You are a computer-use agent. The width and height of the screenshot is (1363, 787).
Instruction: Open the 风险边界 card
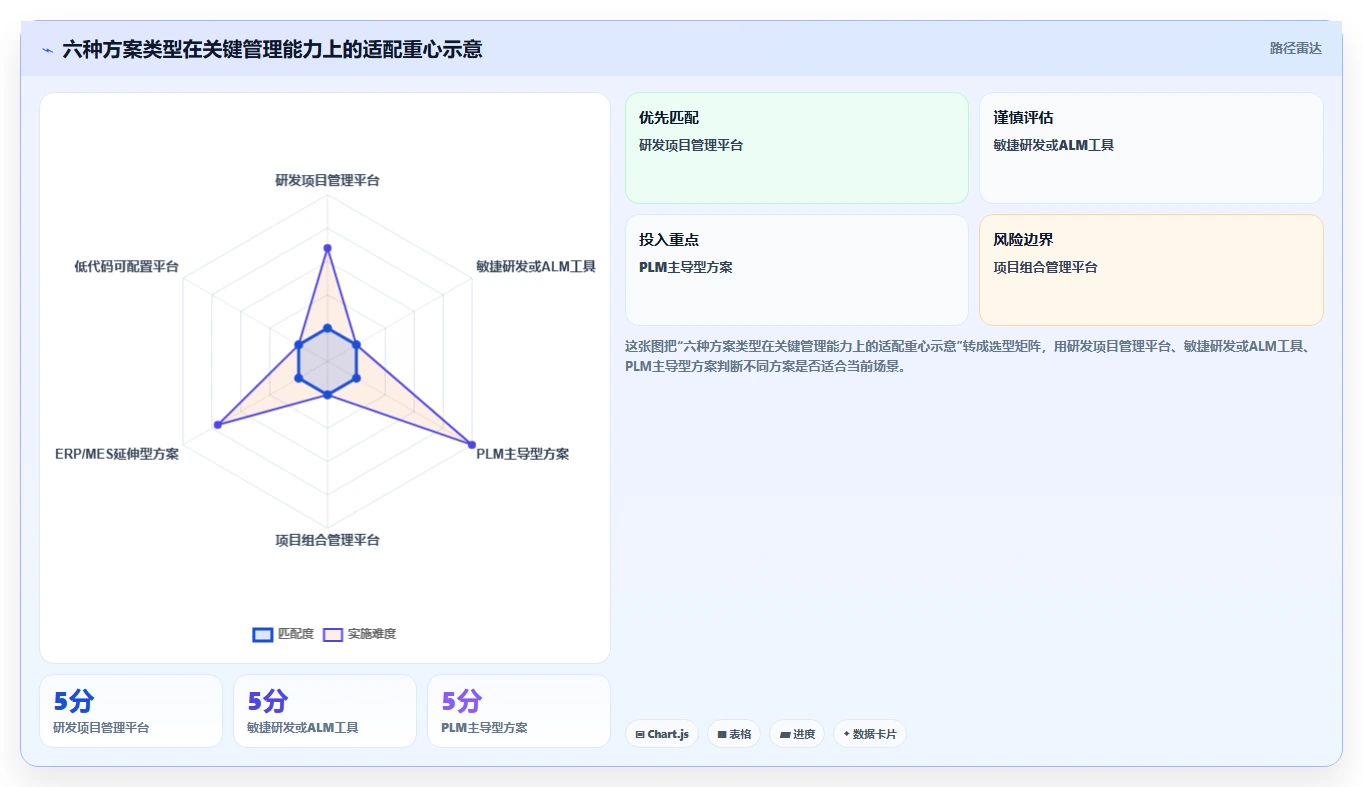[x=1151, y=270]
